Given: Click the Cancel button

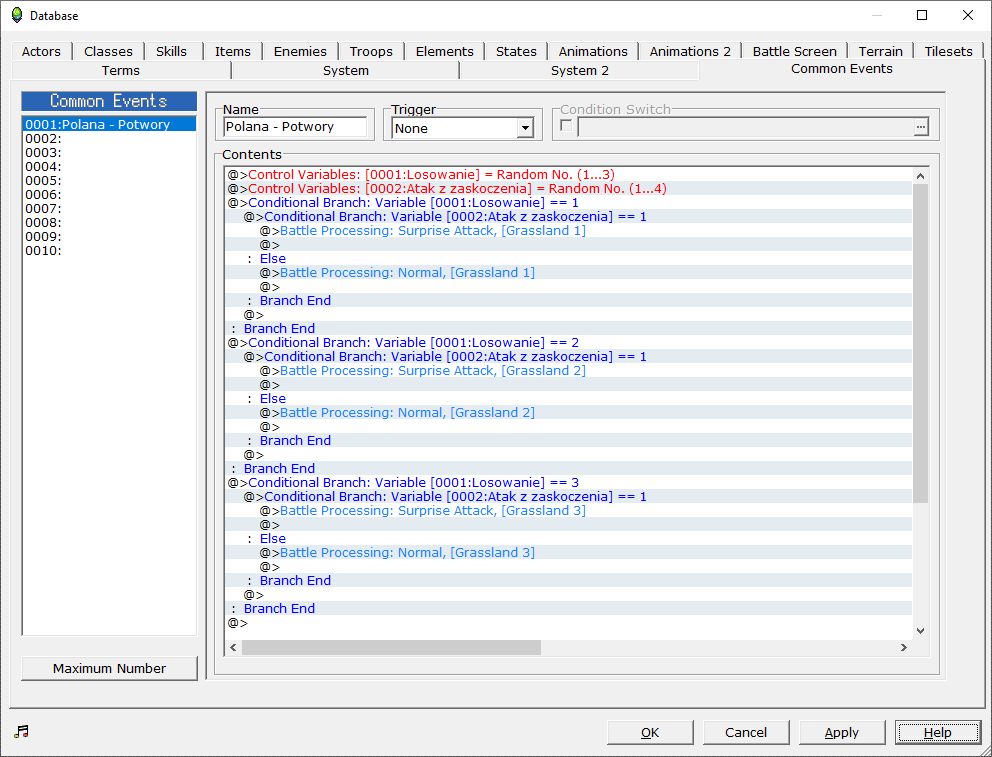Looking at the screenshot, I should coord(746,732).
